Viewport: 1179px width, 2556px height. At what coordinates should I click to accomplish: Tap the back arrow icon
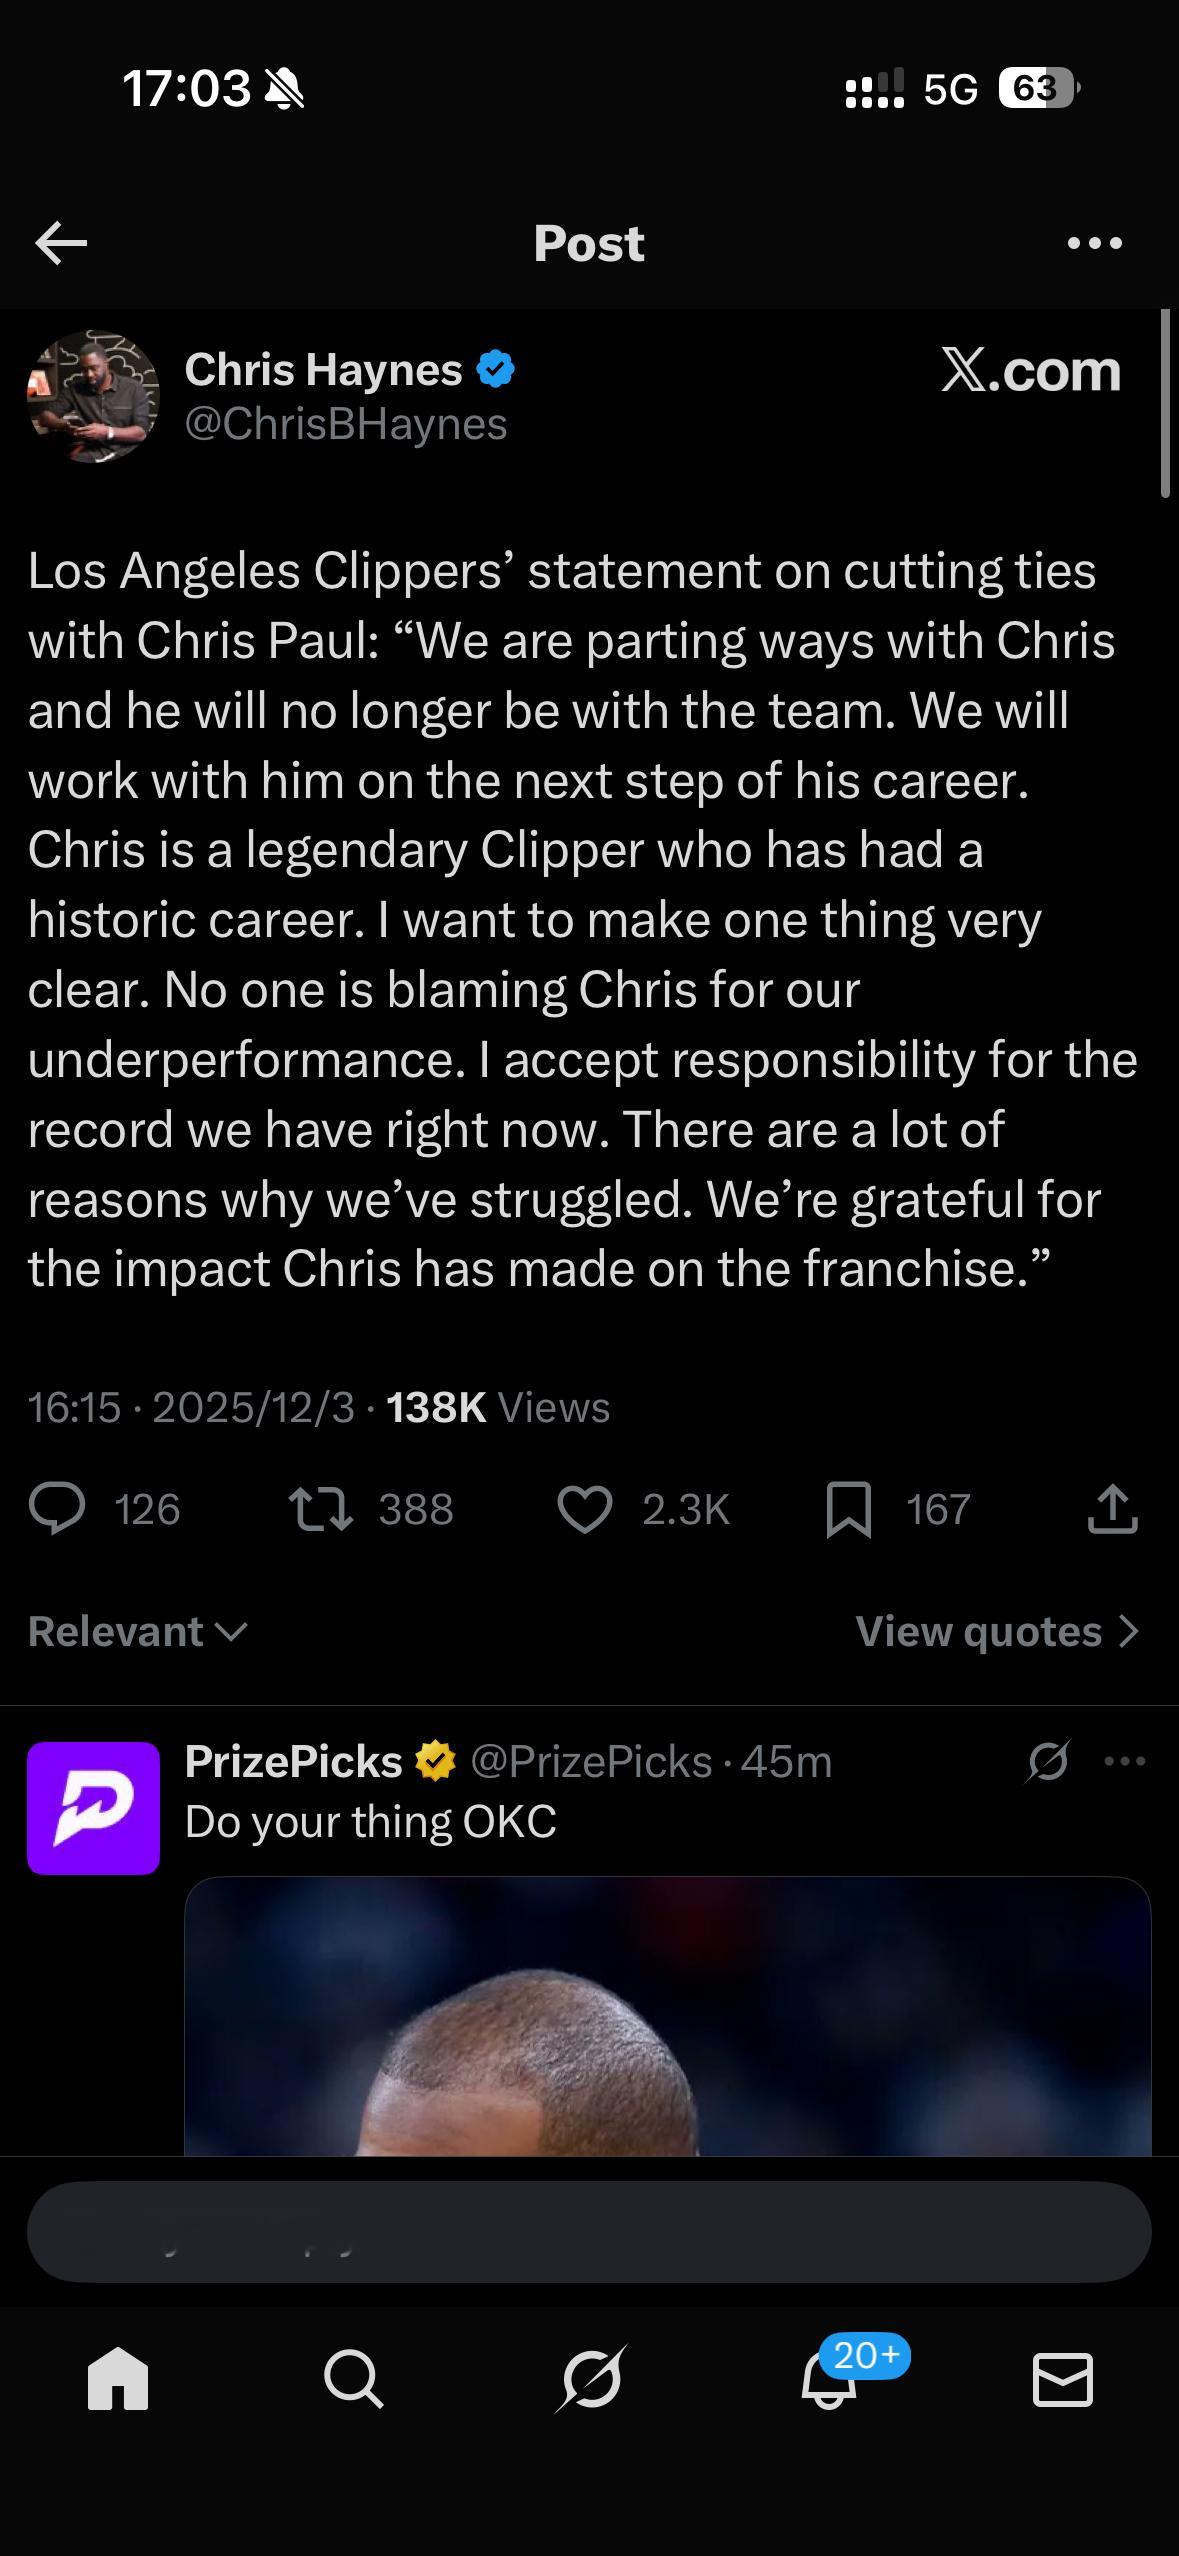point(61,243)
